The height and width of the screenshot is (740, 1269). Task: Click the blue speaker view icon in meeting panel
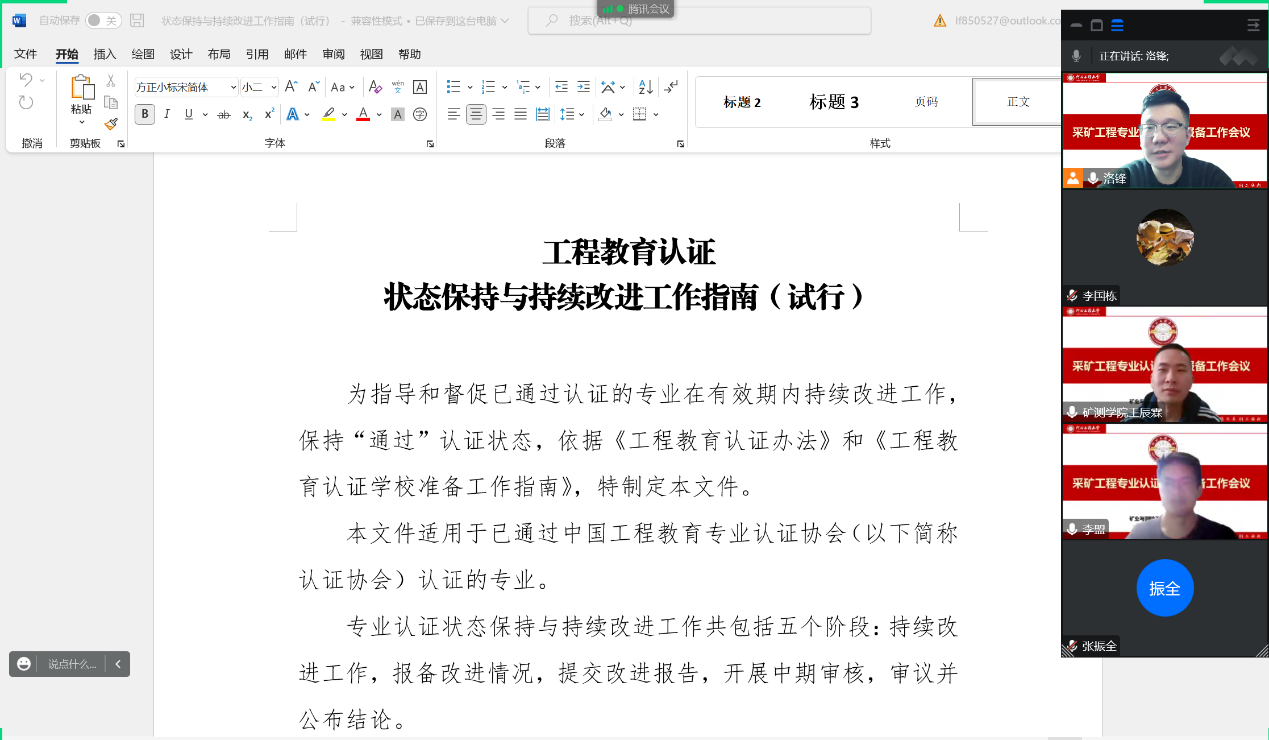pos(1117,25)
